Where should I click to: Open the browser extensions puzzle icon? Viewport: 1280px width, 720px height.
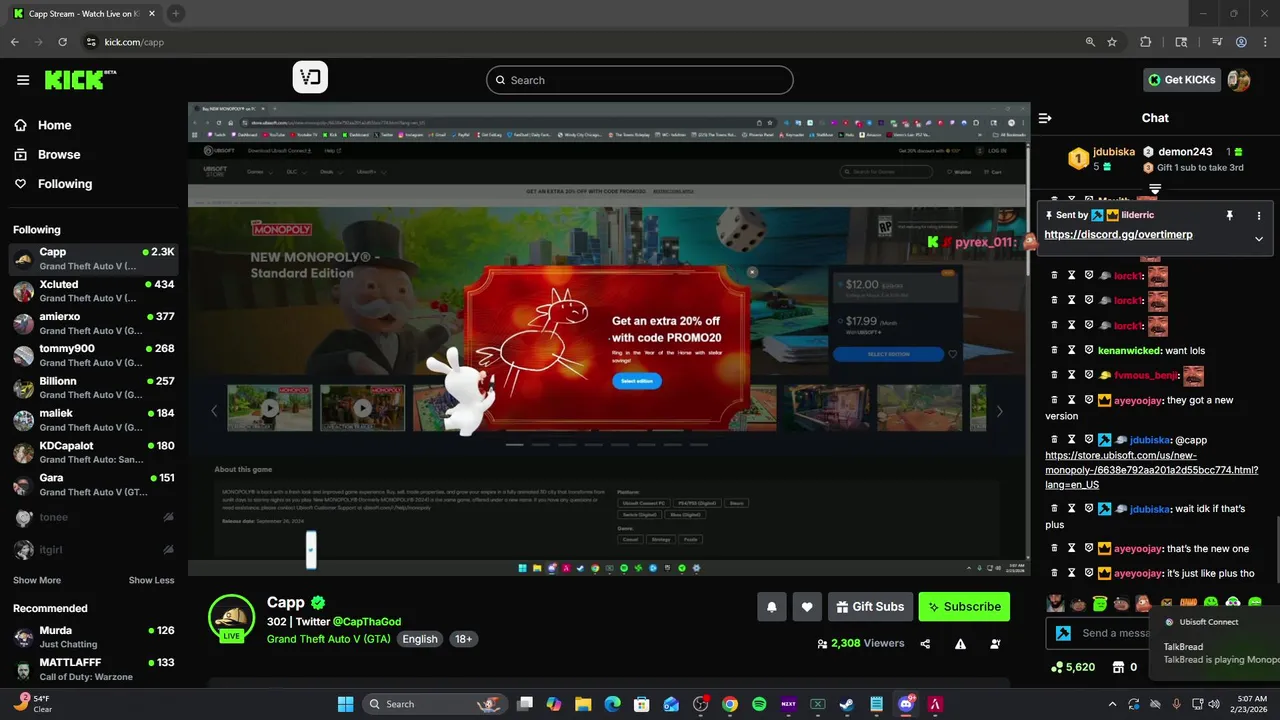pos(1146,42)
